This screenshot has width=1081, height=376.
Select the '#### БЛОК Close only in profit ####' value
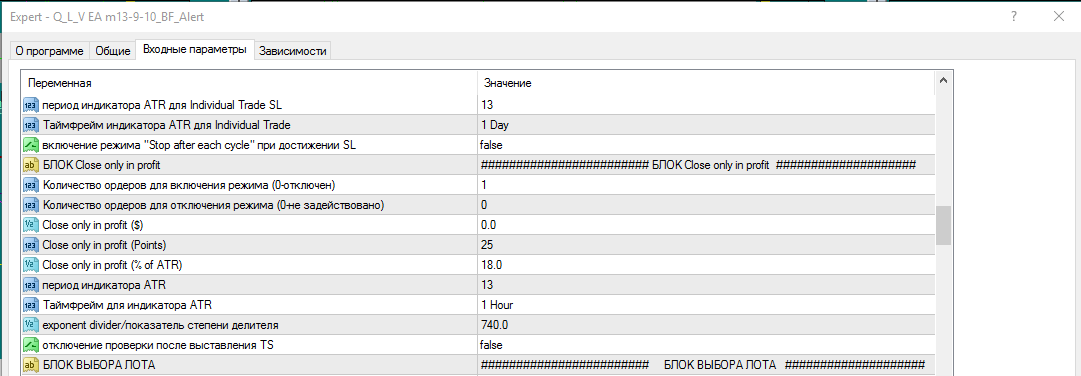[x=698, y=165]
